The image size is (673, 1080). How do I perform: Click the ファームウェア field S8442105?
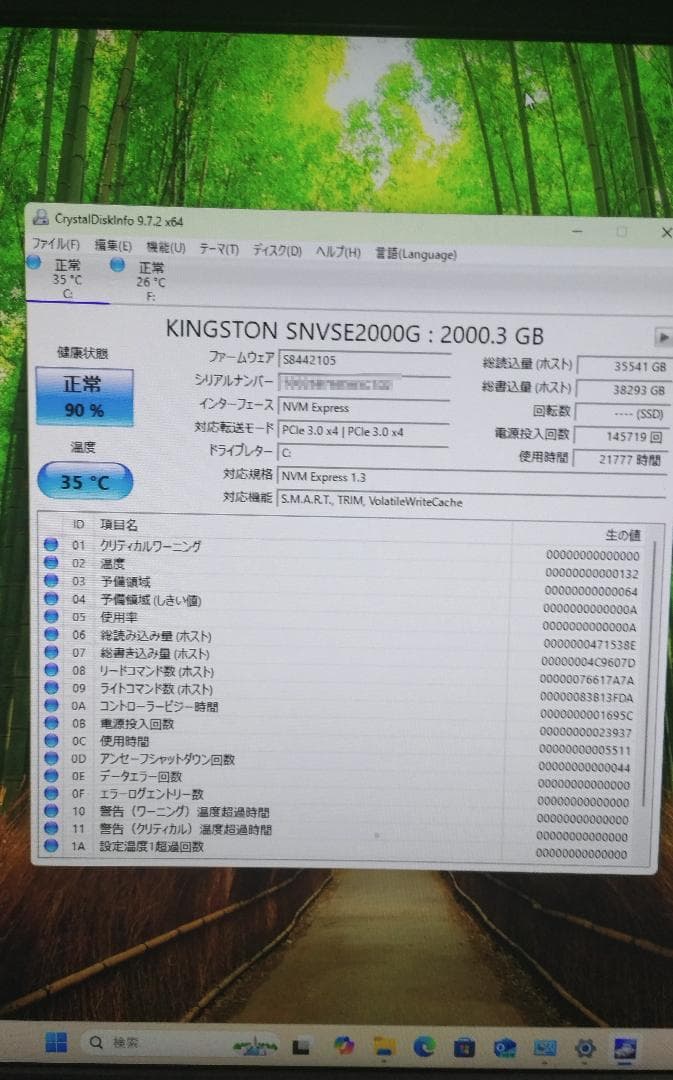tap(364, 360)
